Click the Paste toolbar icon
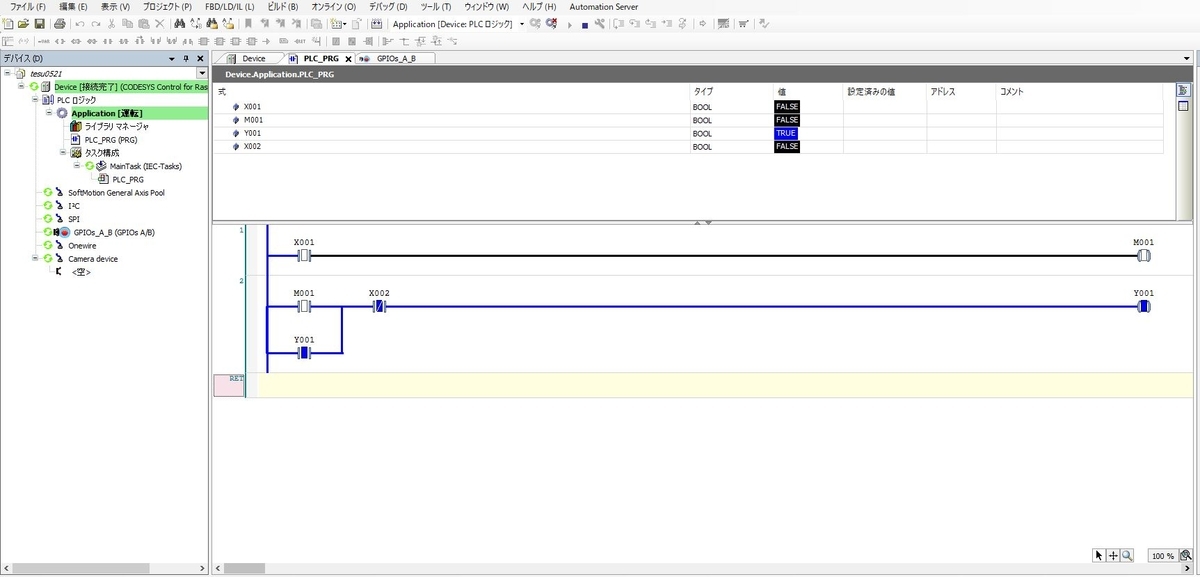This screenshot has height=577, width=1200. click(143, 23)
